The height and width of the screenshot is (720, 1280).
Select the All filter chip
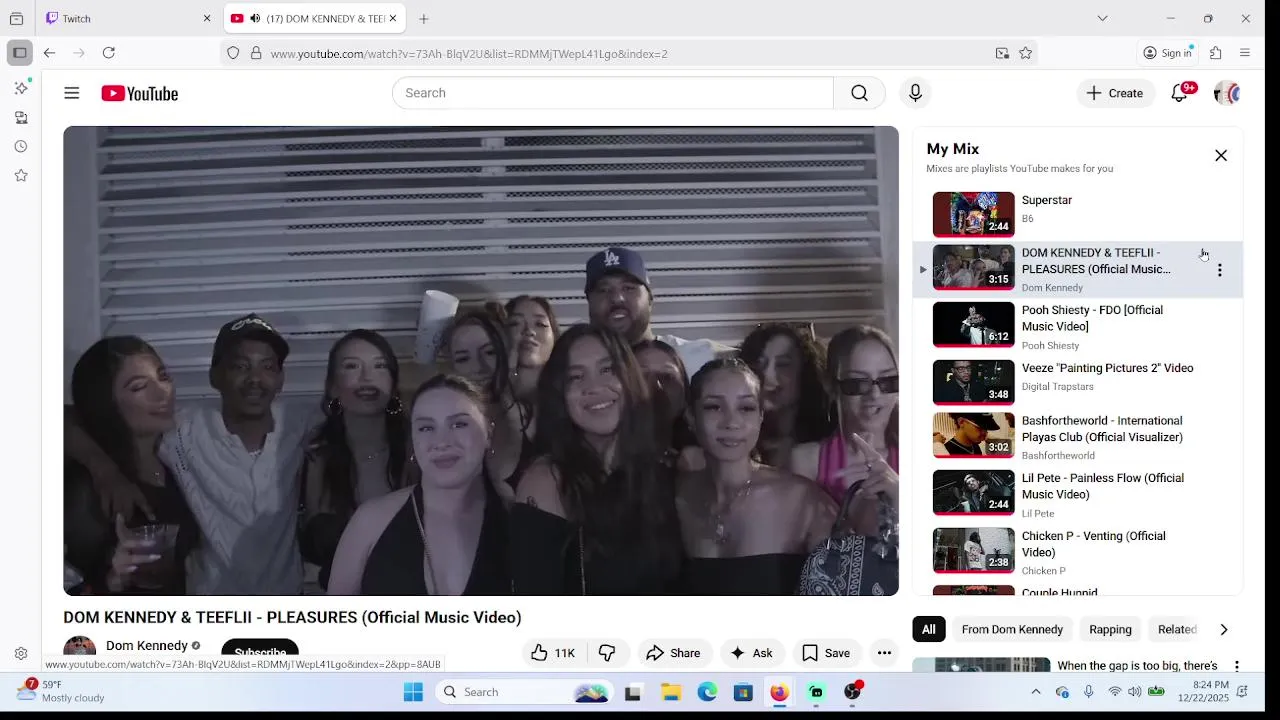click(x=929, y=629)
